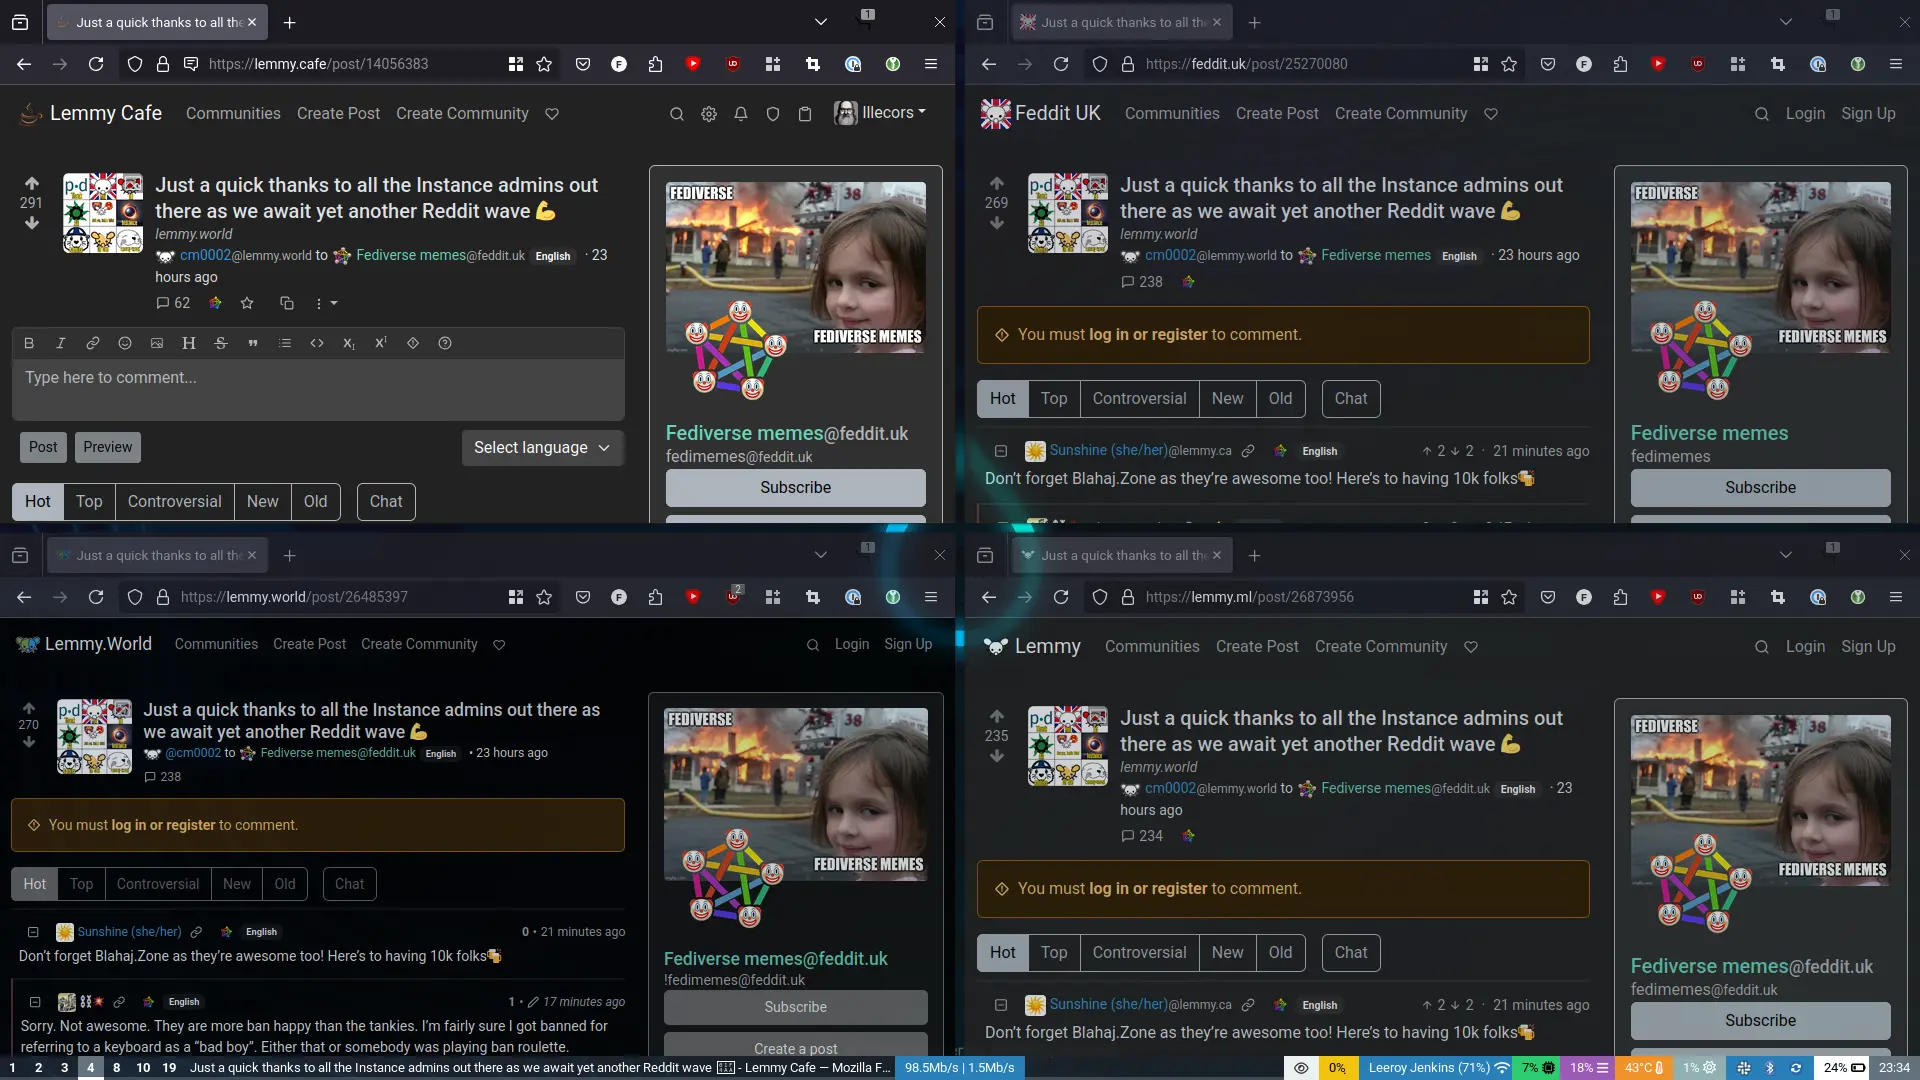The height and width of the screenshot is (1080, 1920).
Task: Subscribe to Fediverse memes in the Feddit UK window
Action: point(1760,488)
